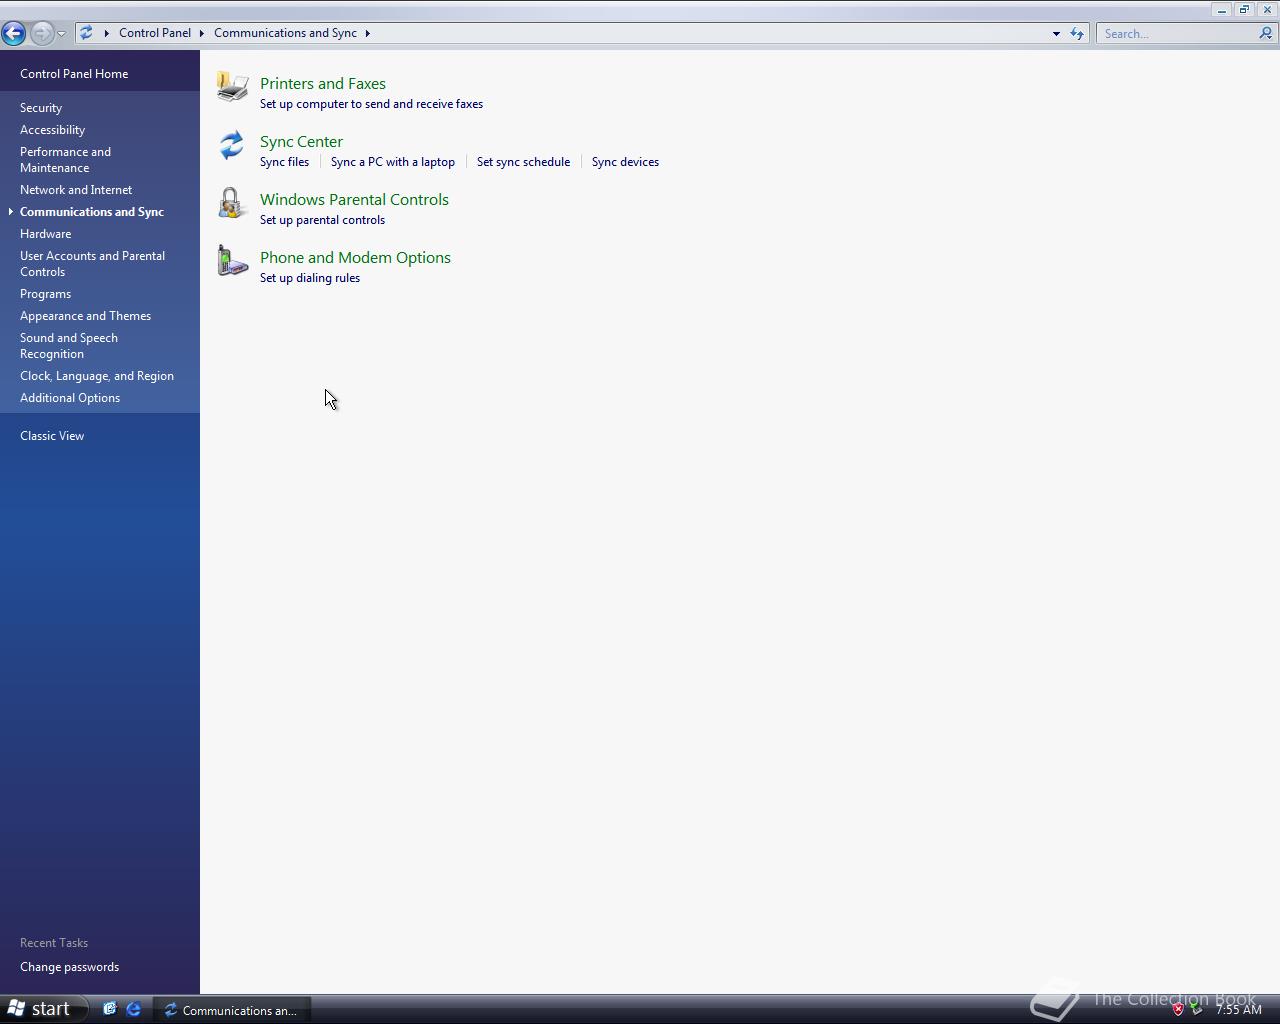This screenshot has height=1024, width=1280.
Task: Click the Communications and Sync breadcrumb
Action: point(285,33)
